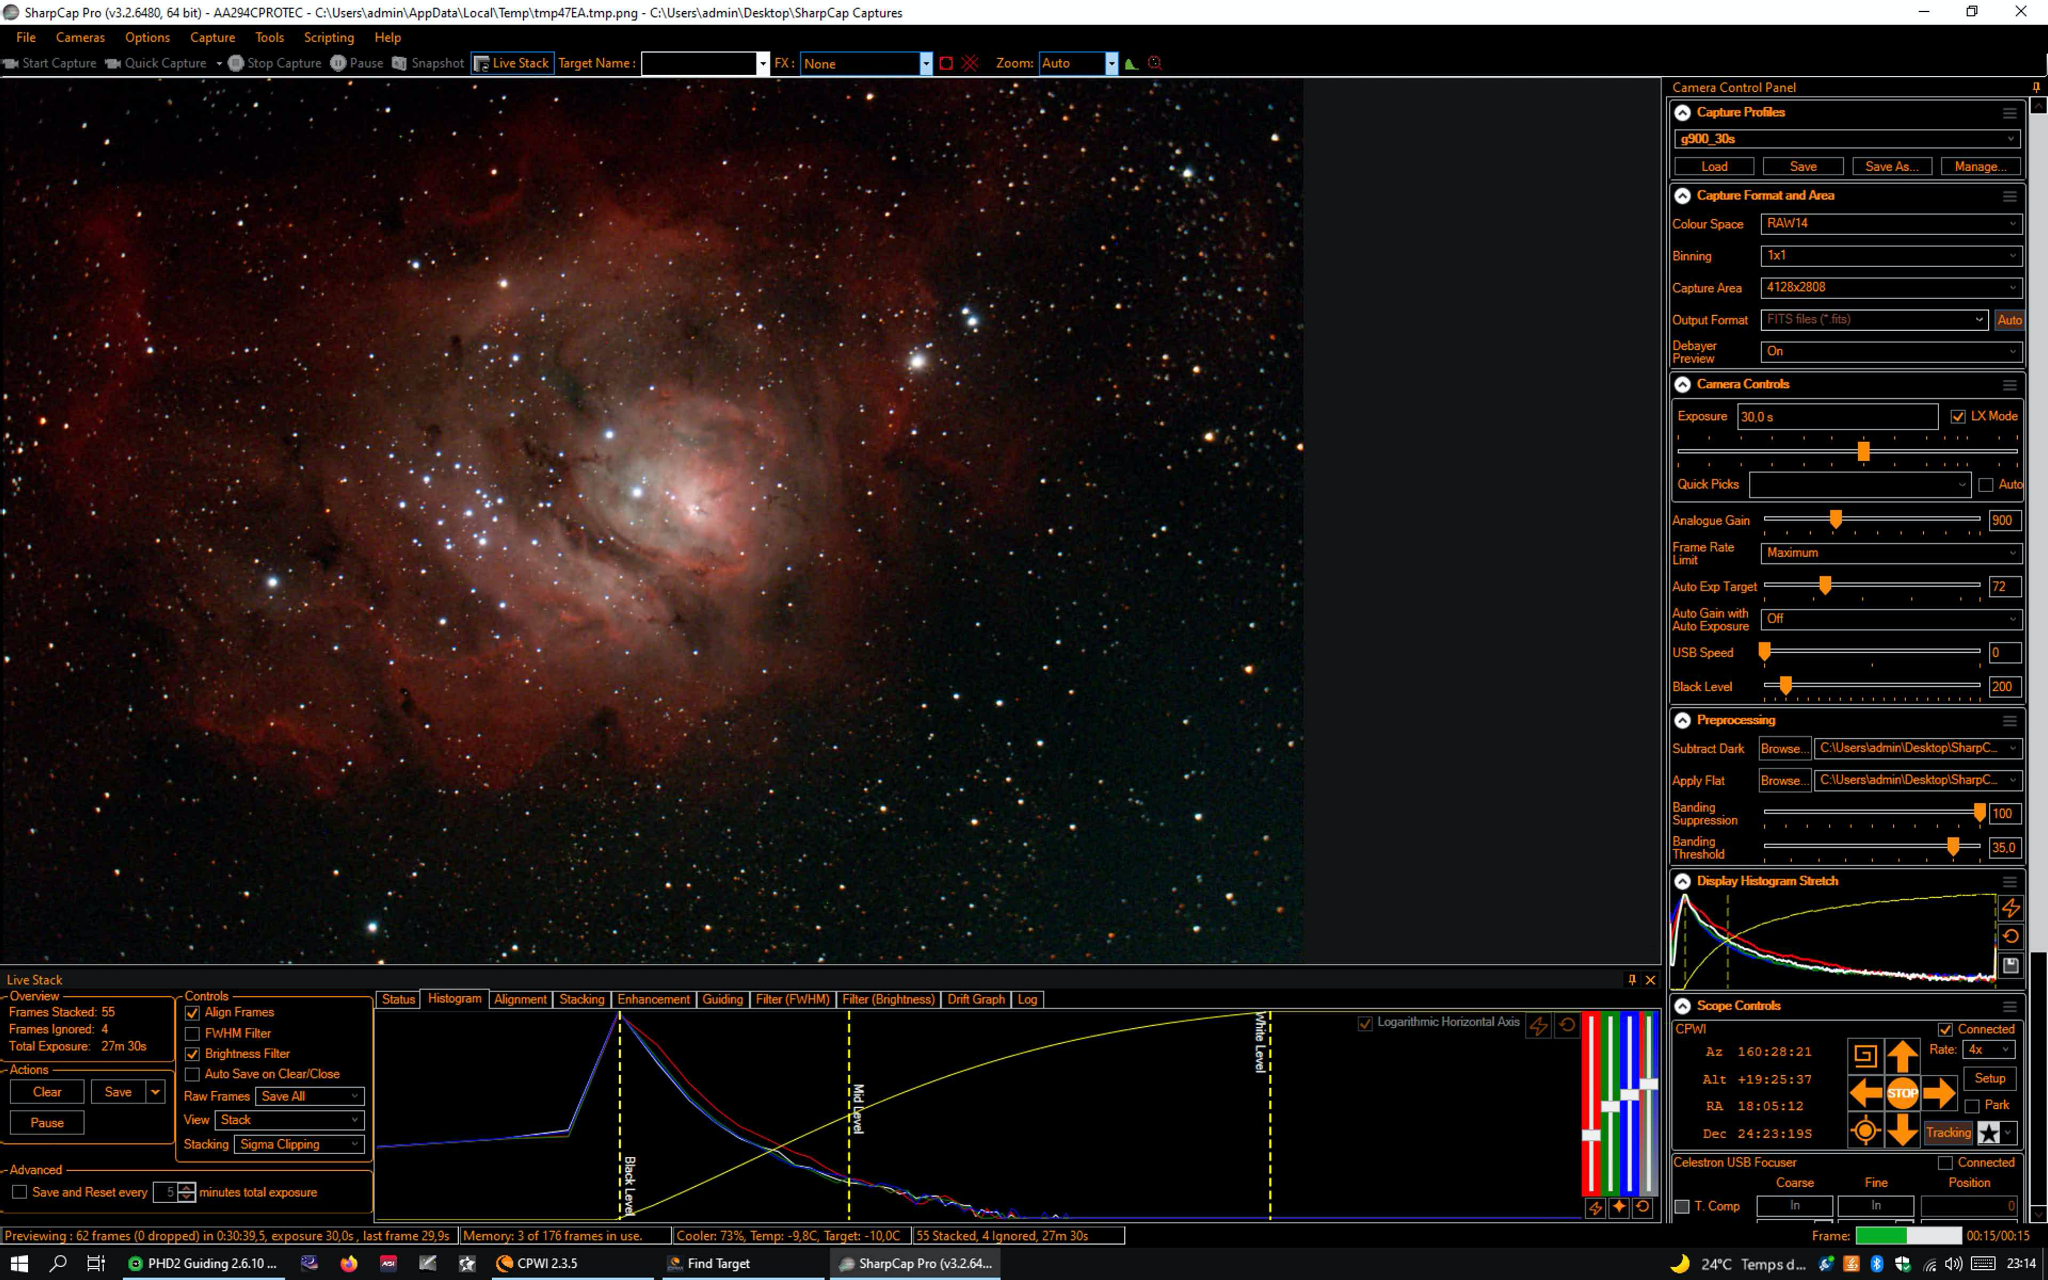Toggle the red reticule crosshair icon

point(970,63)
